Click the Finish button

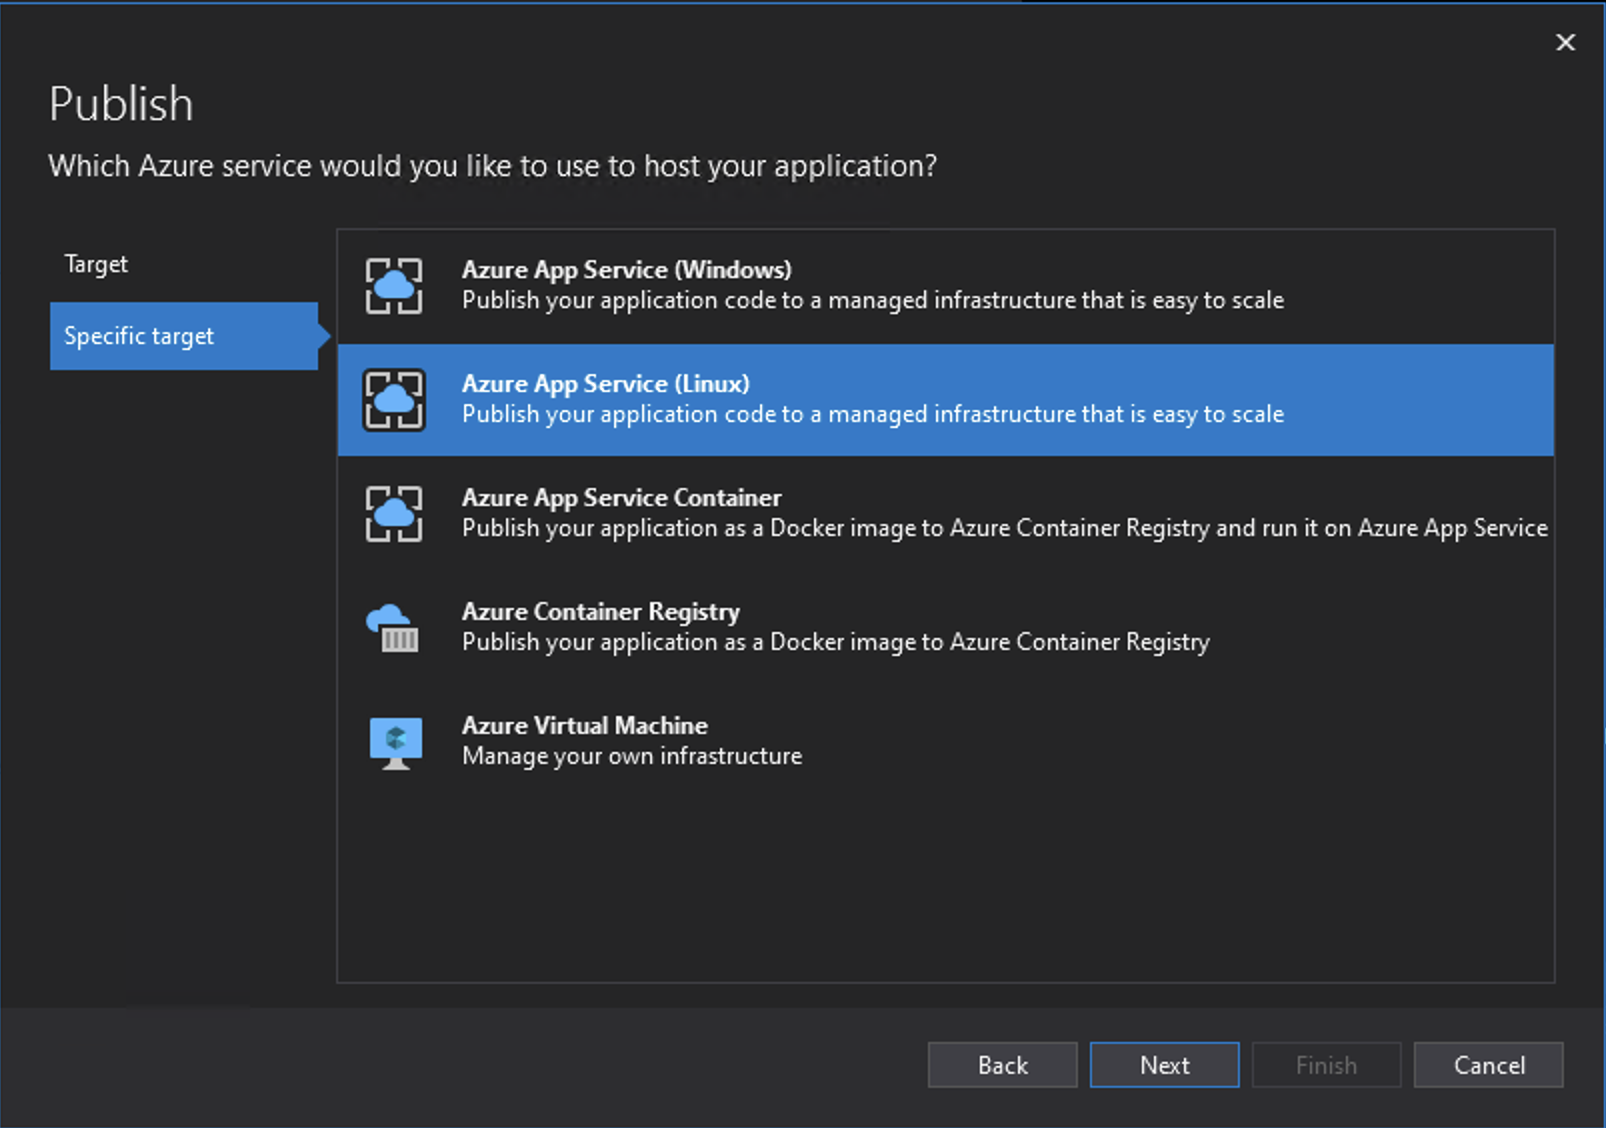tap(1325, 1065)
